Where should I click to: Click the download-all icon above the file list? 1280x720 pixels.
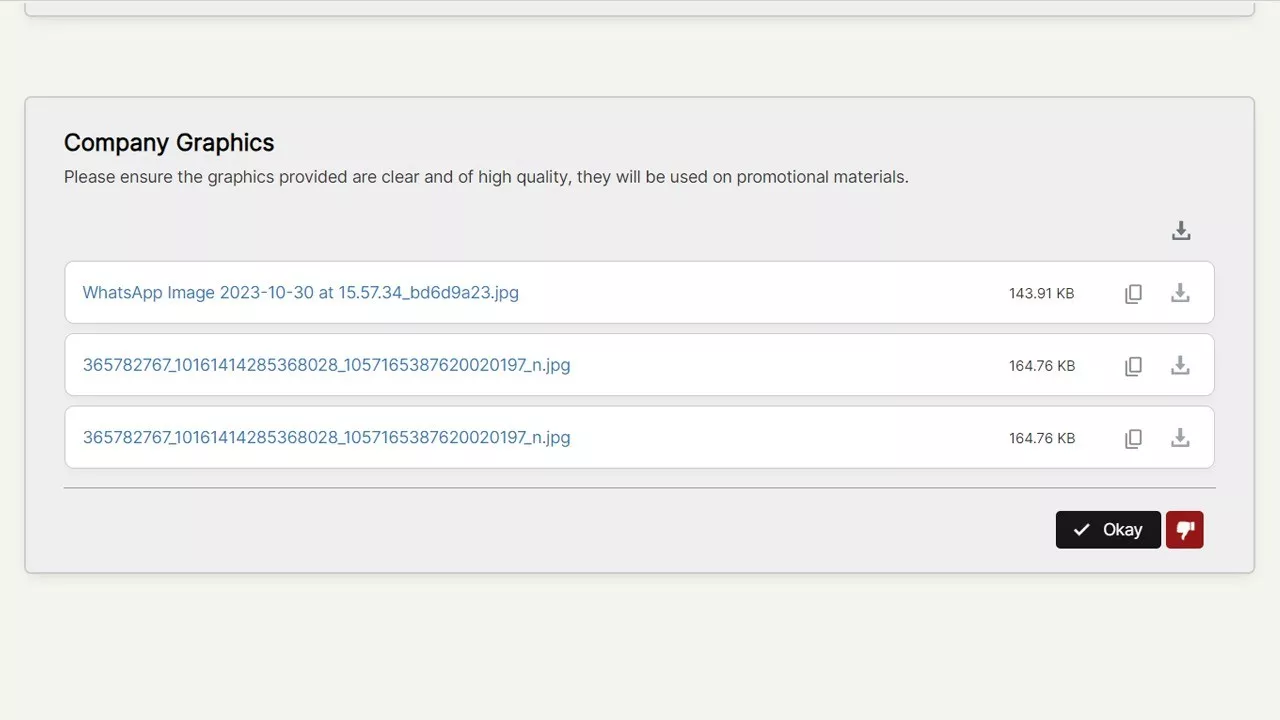coord(1181,231)
